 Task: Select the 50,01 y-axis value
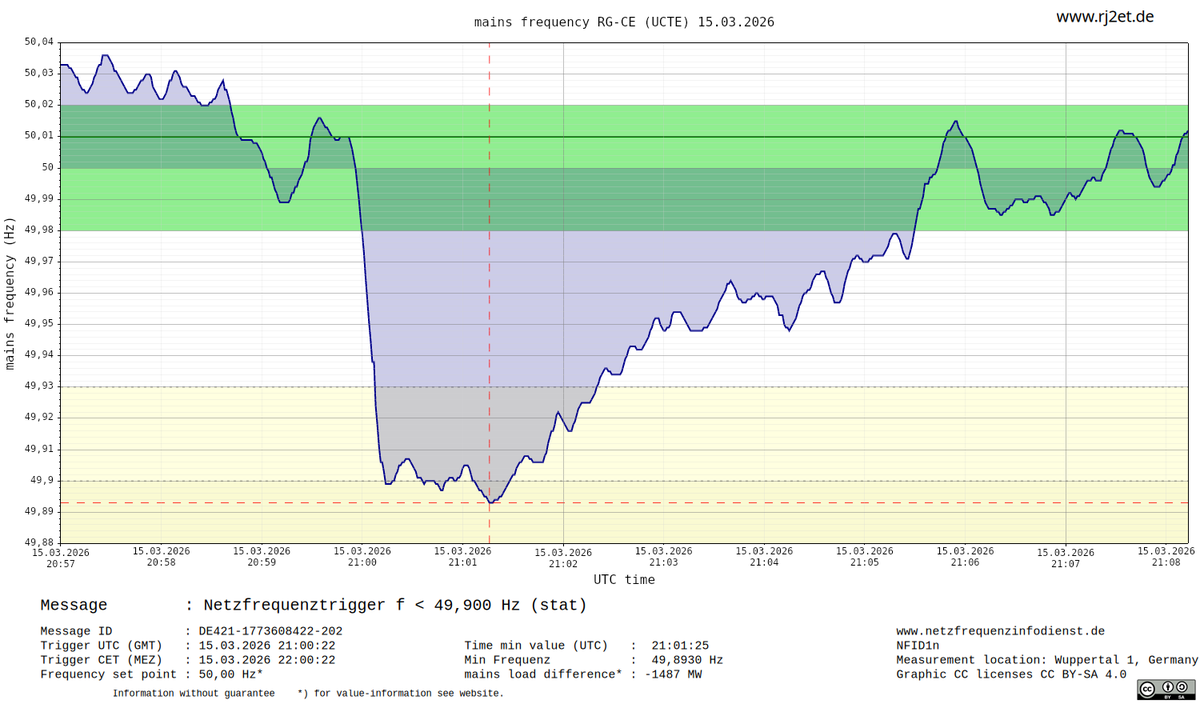pos(38,135)
